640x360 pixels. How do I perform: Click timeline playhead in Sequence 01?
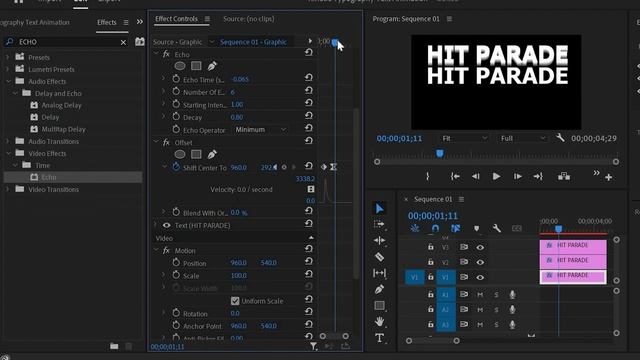pyautogui.click(x=558, y=229)
